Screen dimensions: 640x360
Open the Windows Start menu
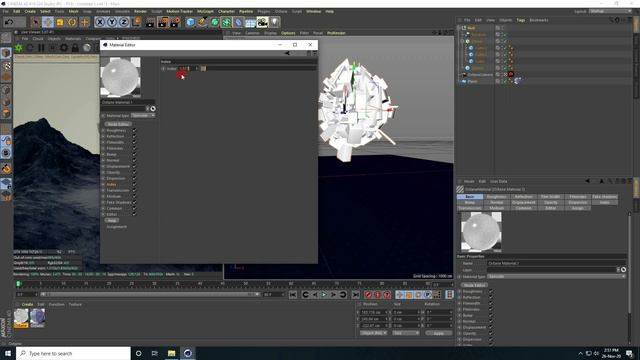pos(8,353)
